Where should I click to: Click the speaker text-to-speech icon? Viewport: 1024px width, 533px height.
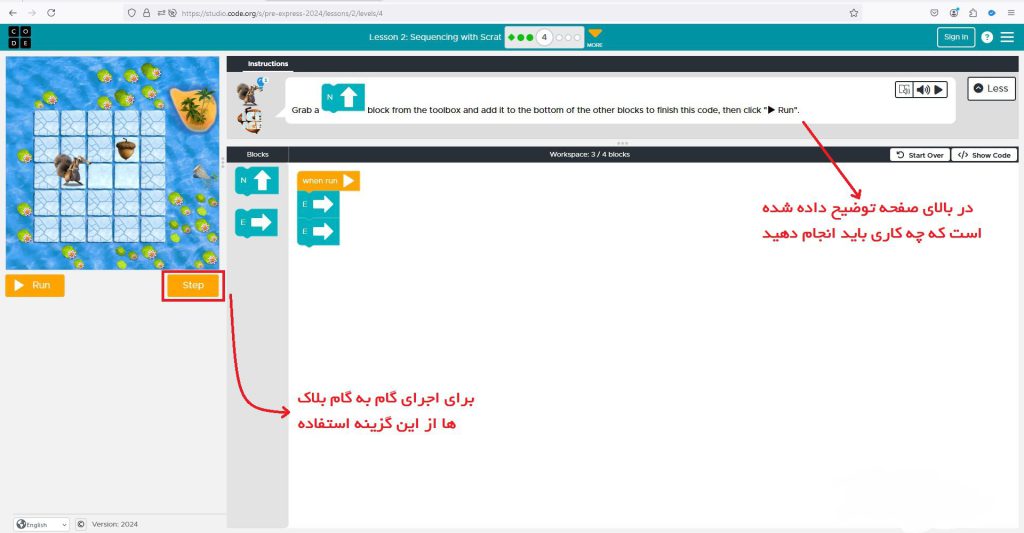click(x=923, y=89)
